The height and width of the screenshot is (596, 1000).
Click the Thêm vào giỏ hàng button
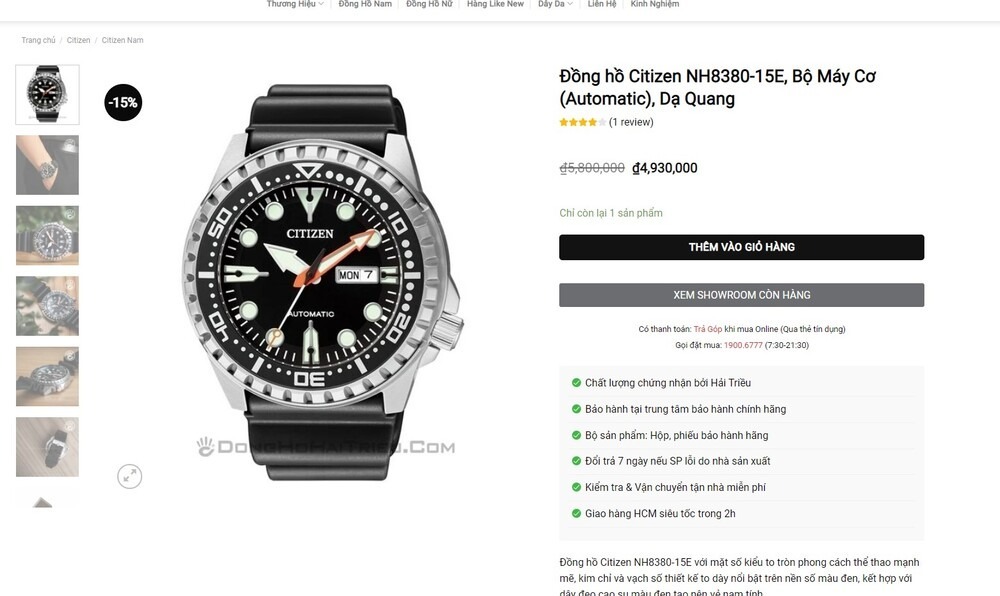[742, 247]
